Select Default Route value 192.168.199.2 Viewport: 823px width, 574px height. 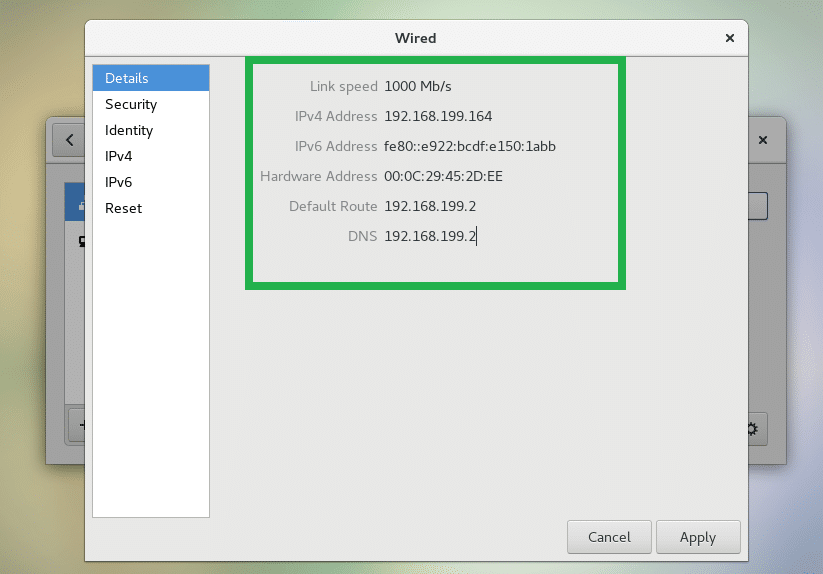coord(430,206)
